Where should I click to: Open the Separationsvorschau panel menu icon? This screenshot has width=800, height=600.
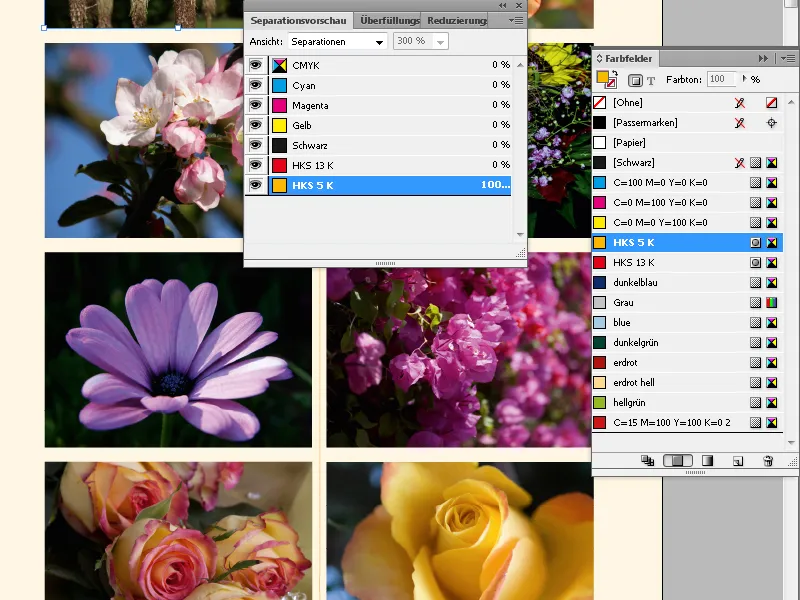[517, 20]
